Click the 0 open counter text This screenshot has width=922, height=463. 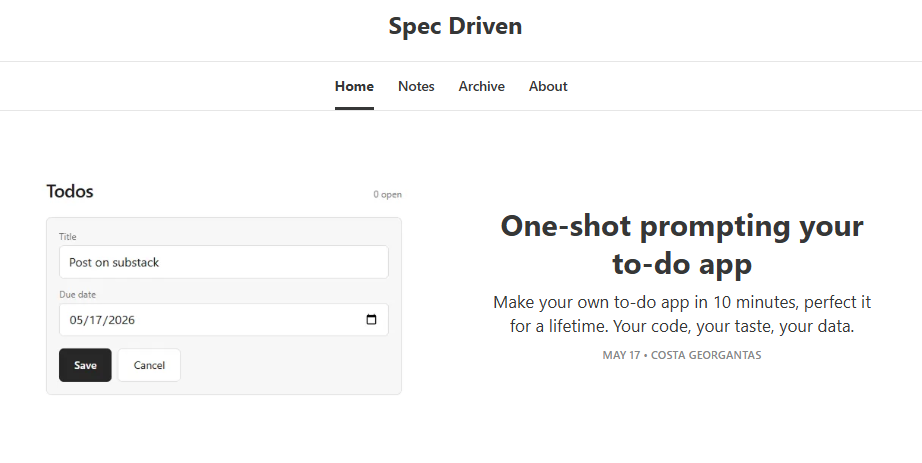tap(387, 194)
